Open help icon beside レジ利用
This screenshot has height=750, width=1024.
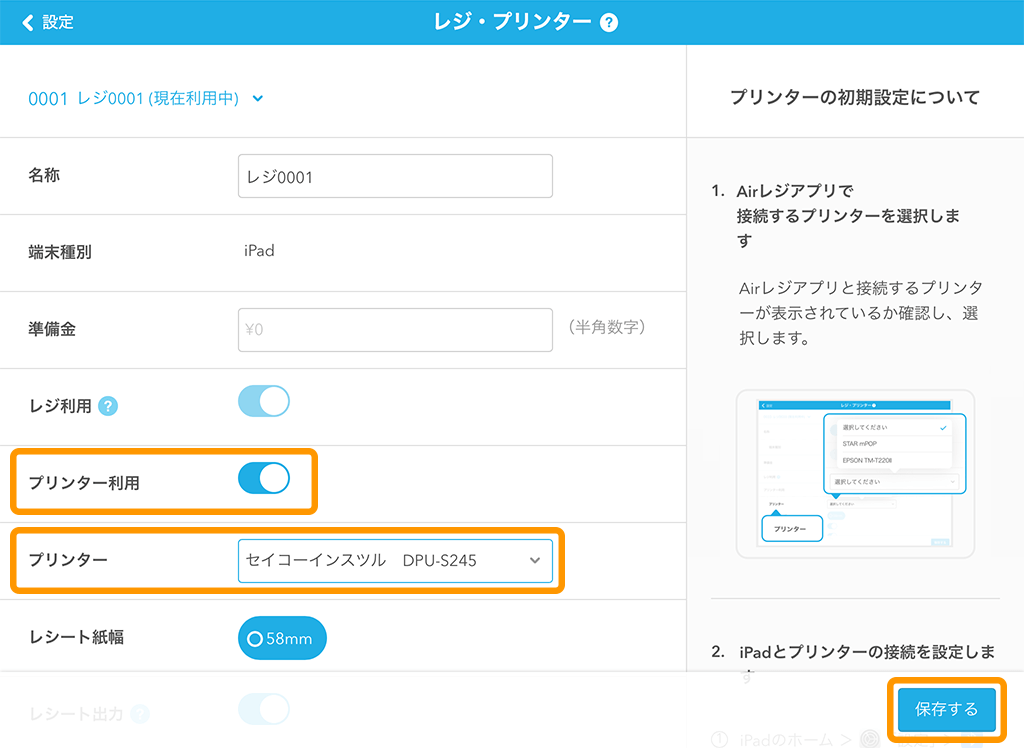coord(108,406)
